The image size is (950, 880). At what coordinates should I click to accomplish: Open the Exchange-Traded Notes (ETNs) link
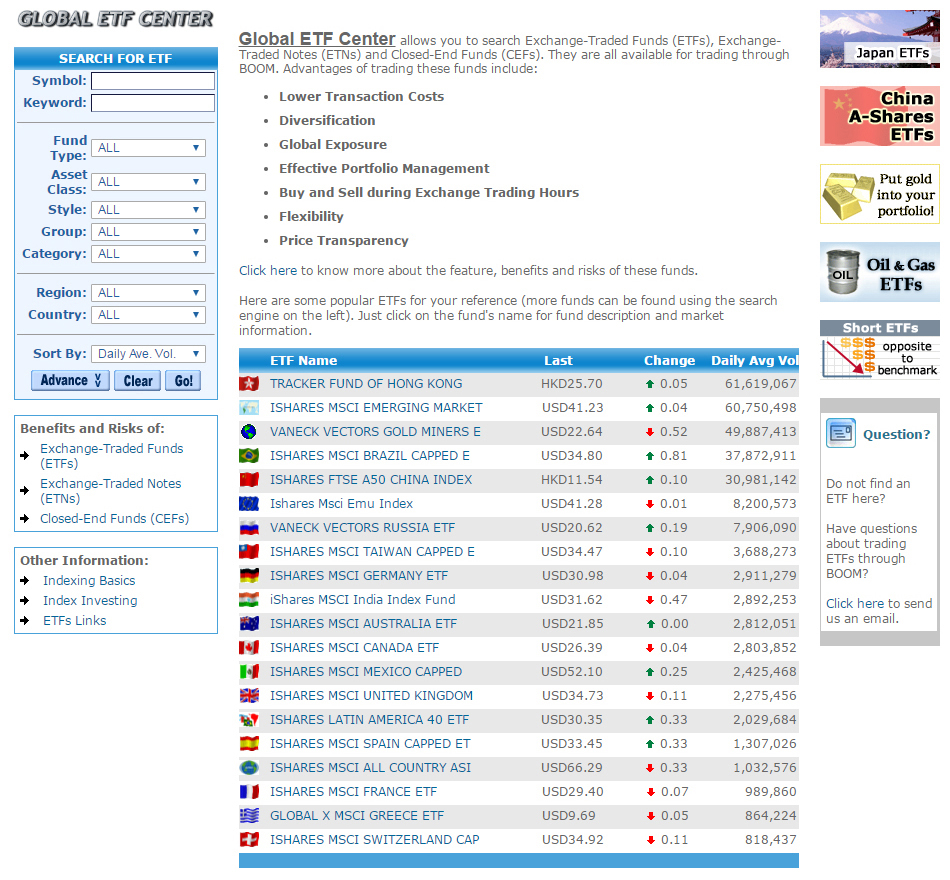110,492
